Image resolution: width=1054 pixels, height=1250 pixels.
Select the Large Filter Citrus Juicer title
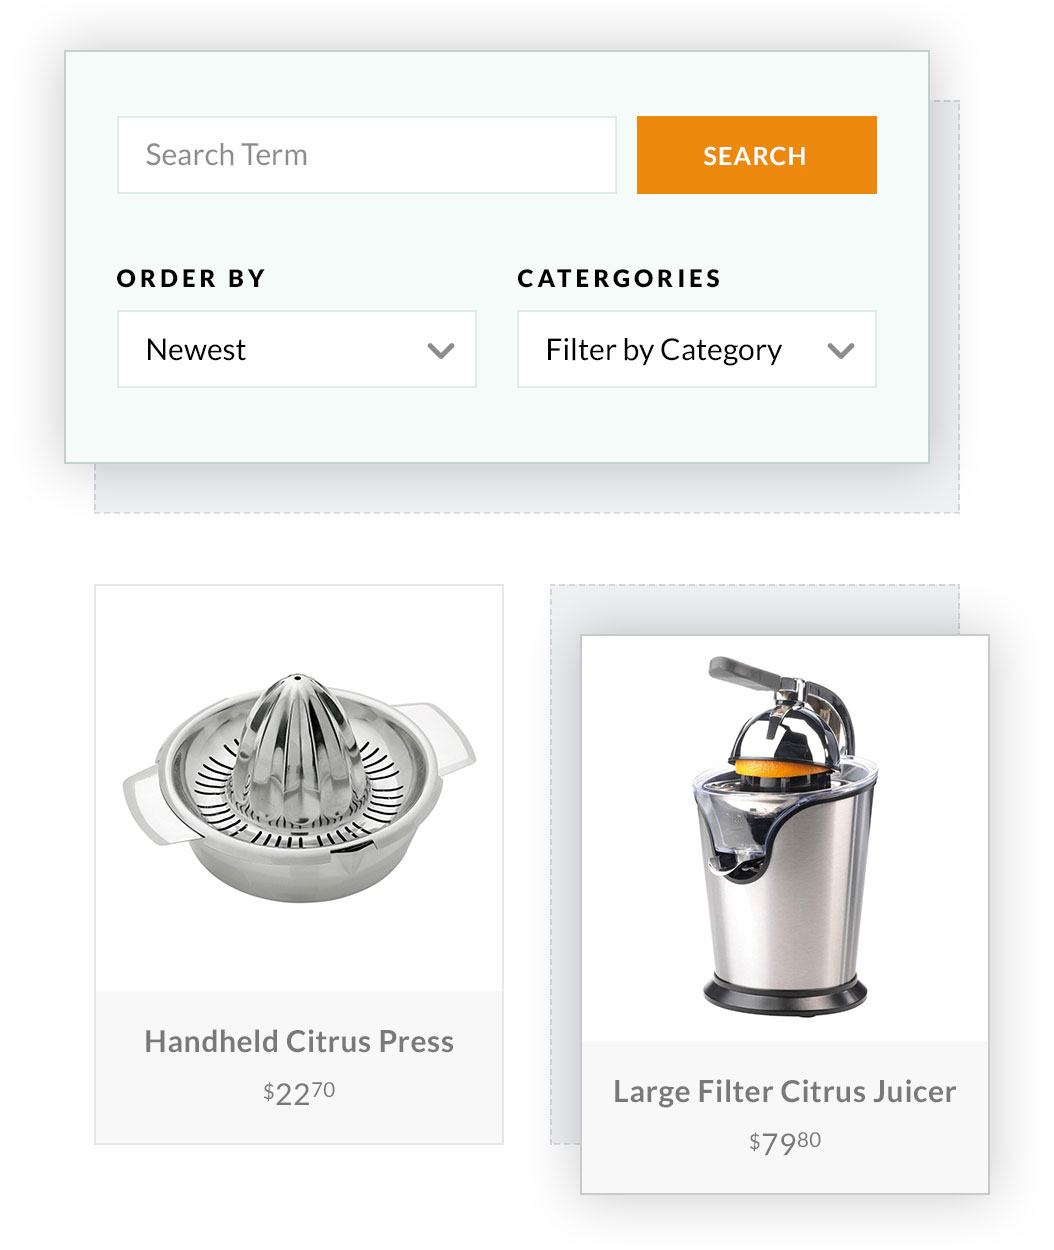(x=785, y=1091)
